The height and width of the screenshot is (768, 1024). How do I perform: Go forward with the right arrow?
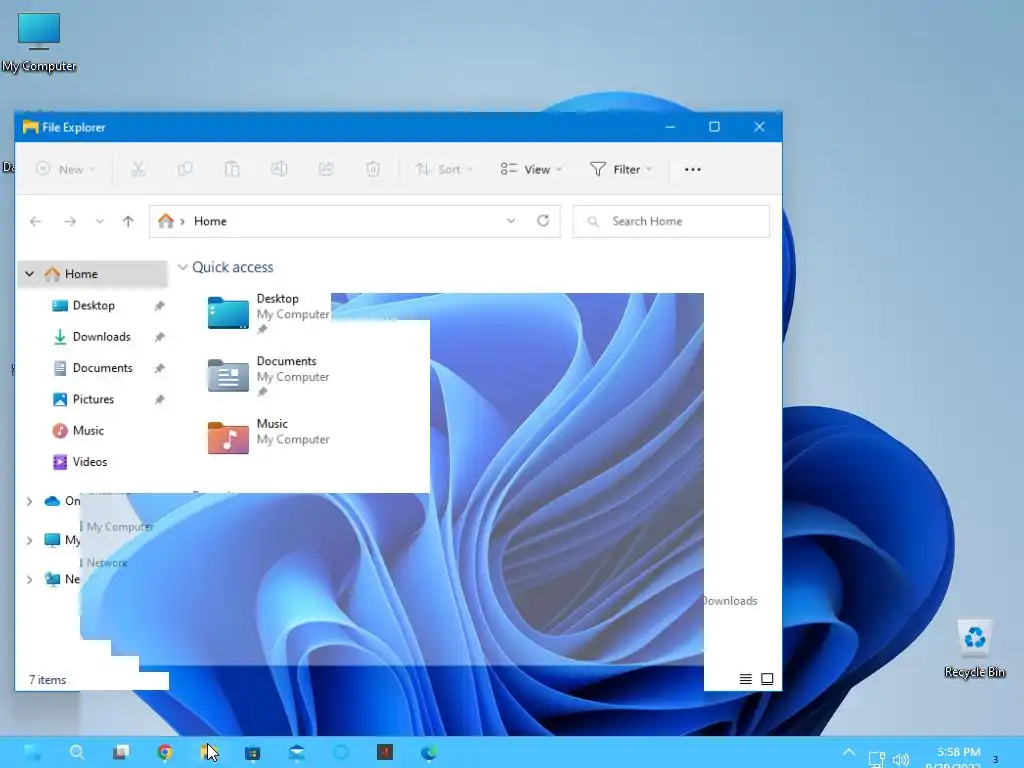(70, 221)
